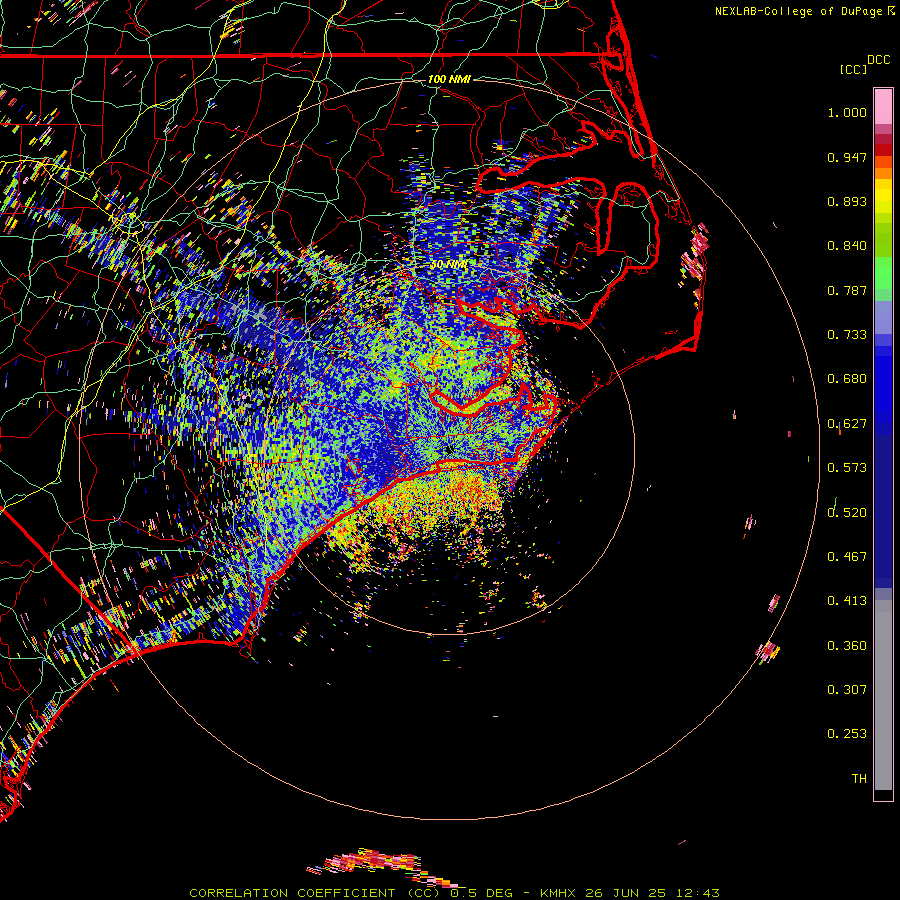Select the 0.680 scale label

847,379
